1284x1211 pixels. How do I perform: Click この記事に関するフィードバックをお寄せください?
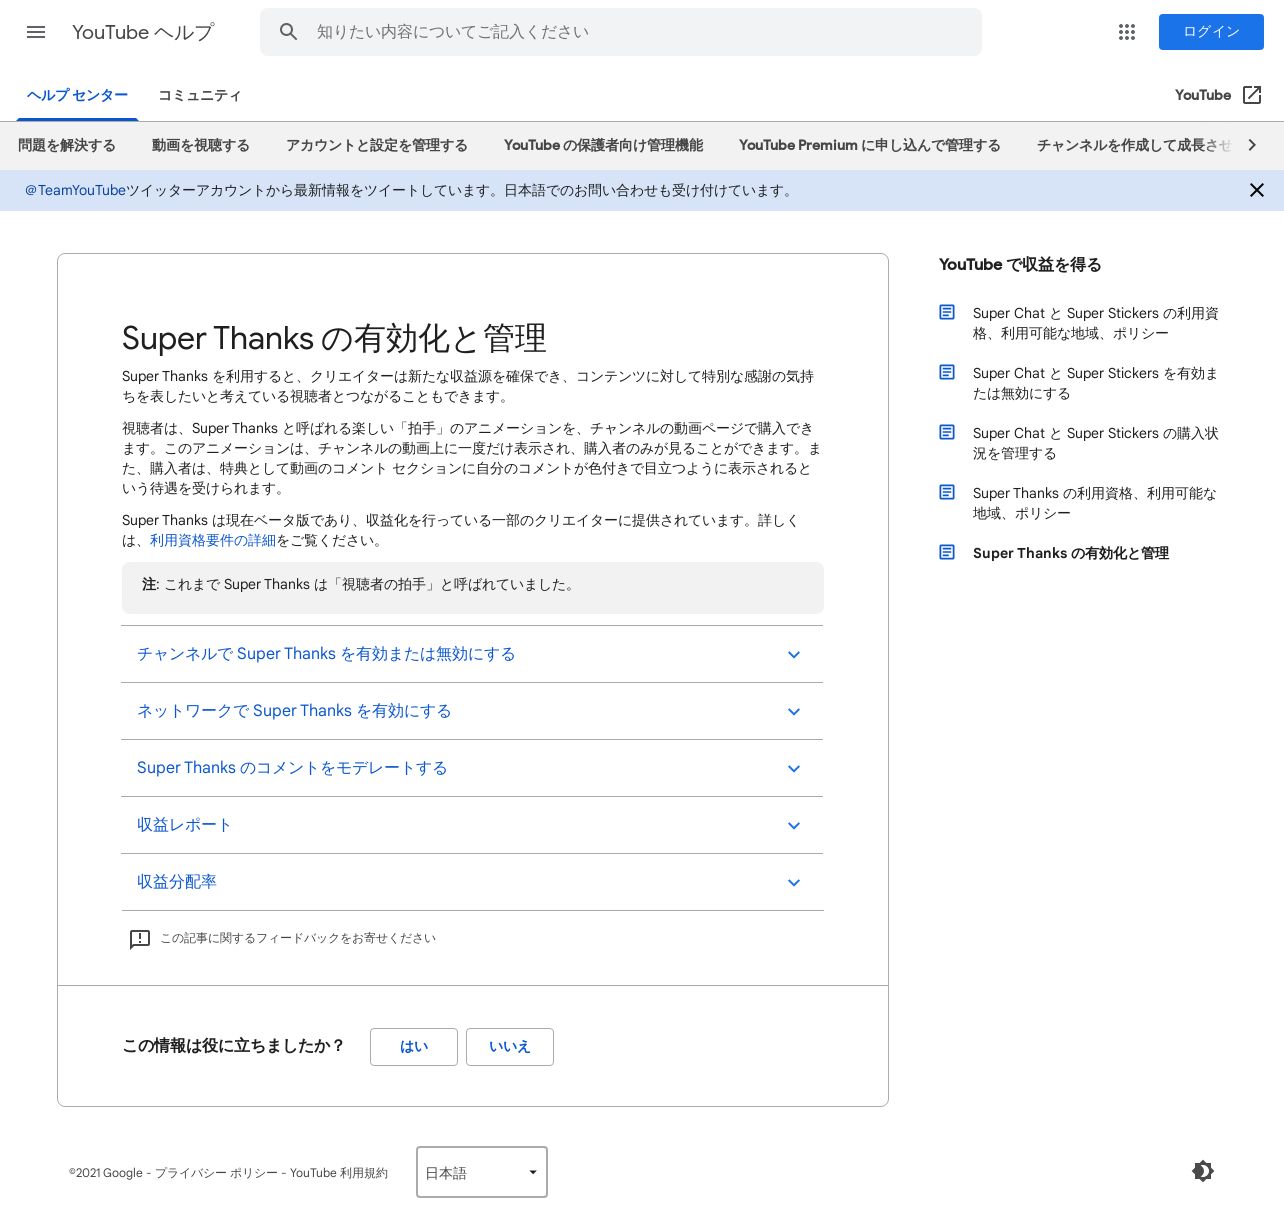click(298, 938)
